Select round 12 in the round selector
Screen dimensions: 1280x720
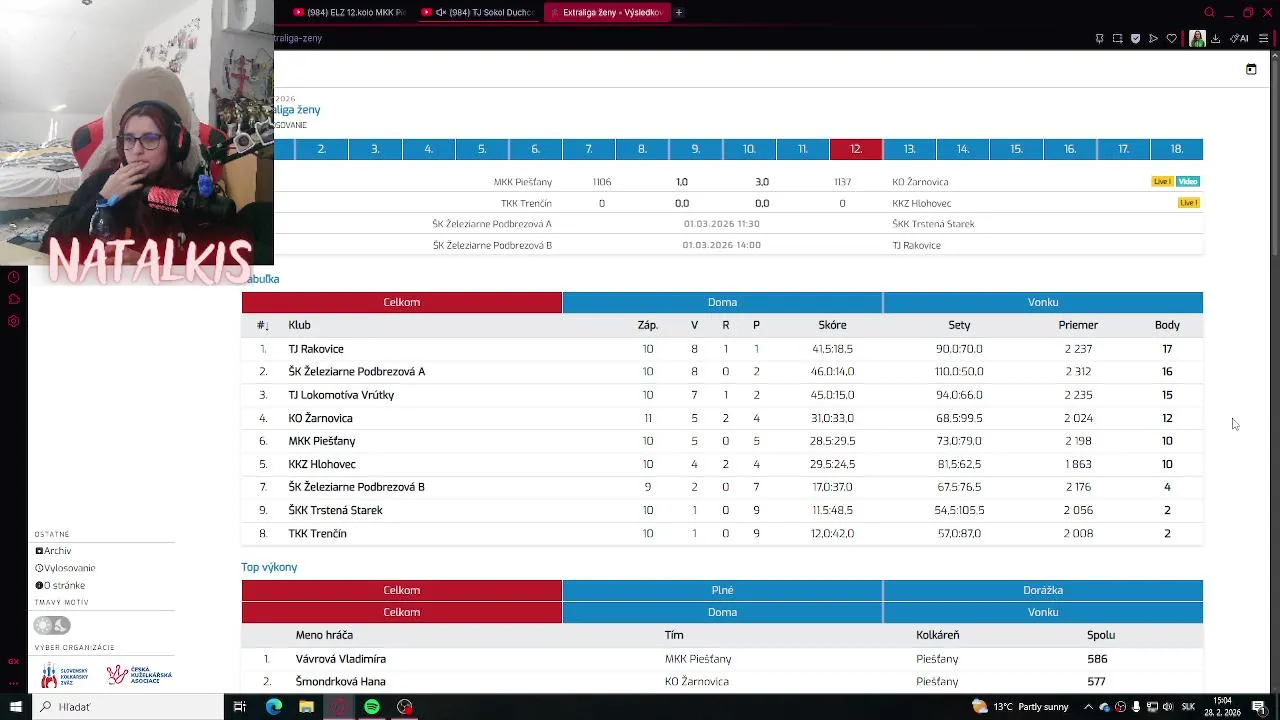(x=855, y=149)
